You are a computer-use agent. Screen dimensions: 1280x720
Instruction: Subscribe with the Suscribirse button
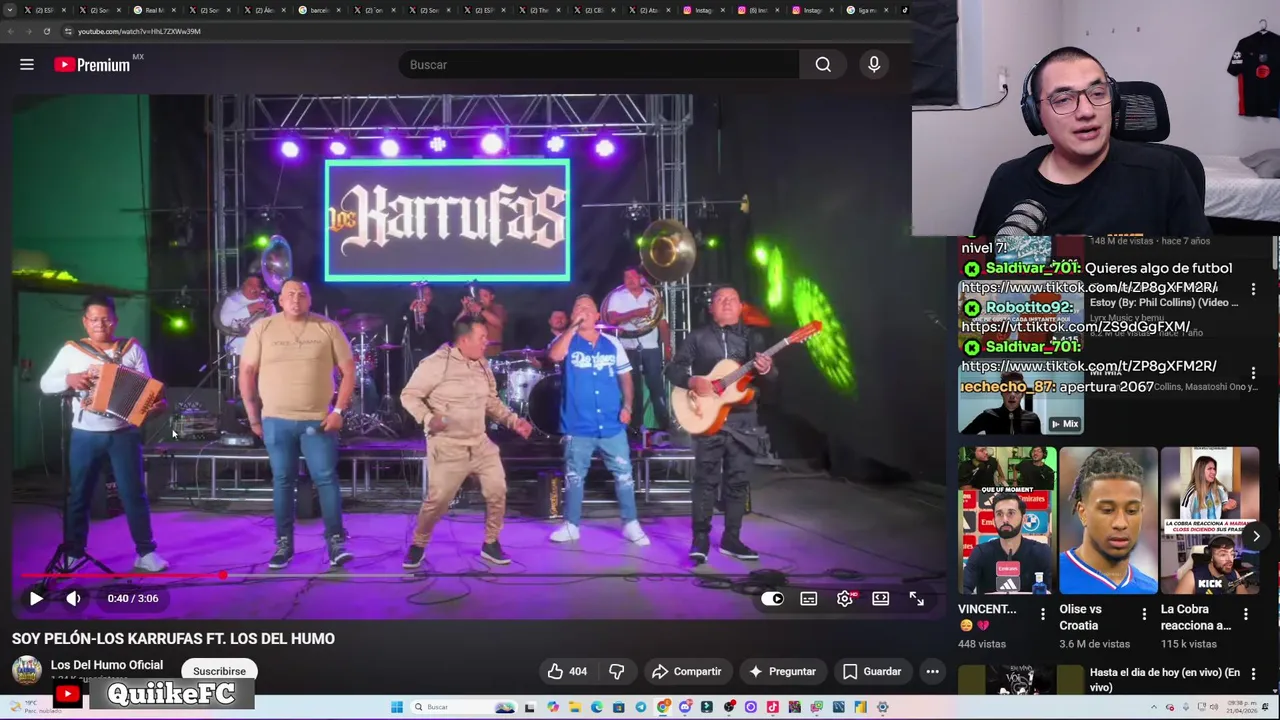tap(219, 671)
